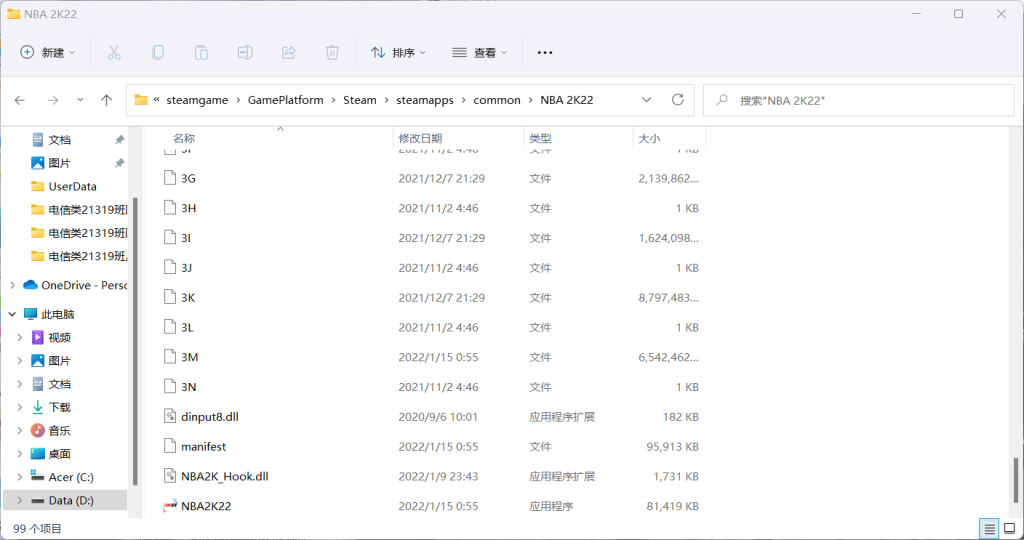1024x540 pixels.
Task: Click the Share icon in toolbar
Action: [x=289, y=53]
